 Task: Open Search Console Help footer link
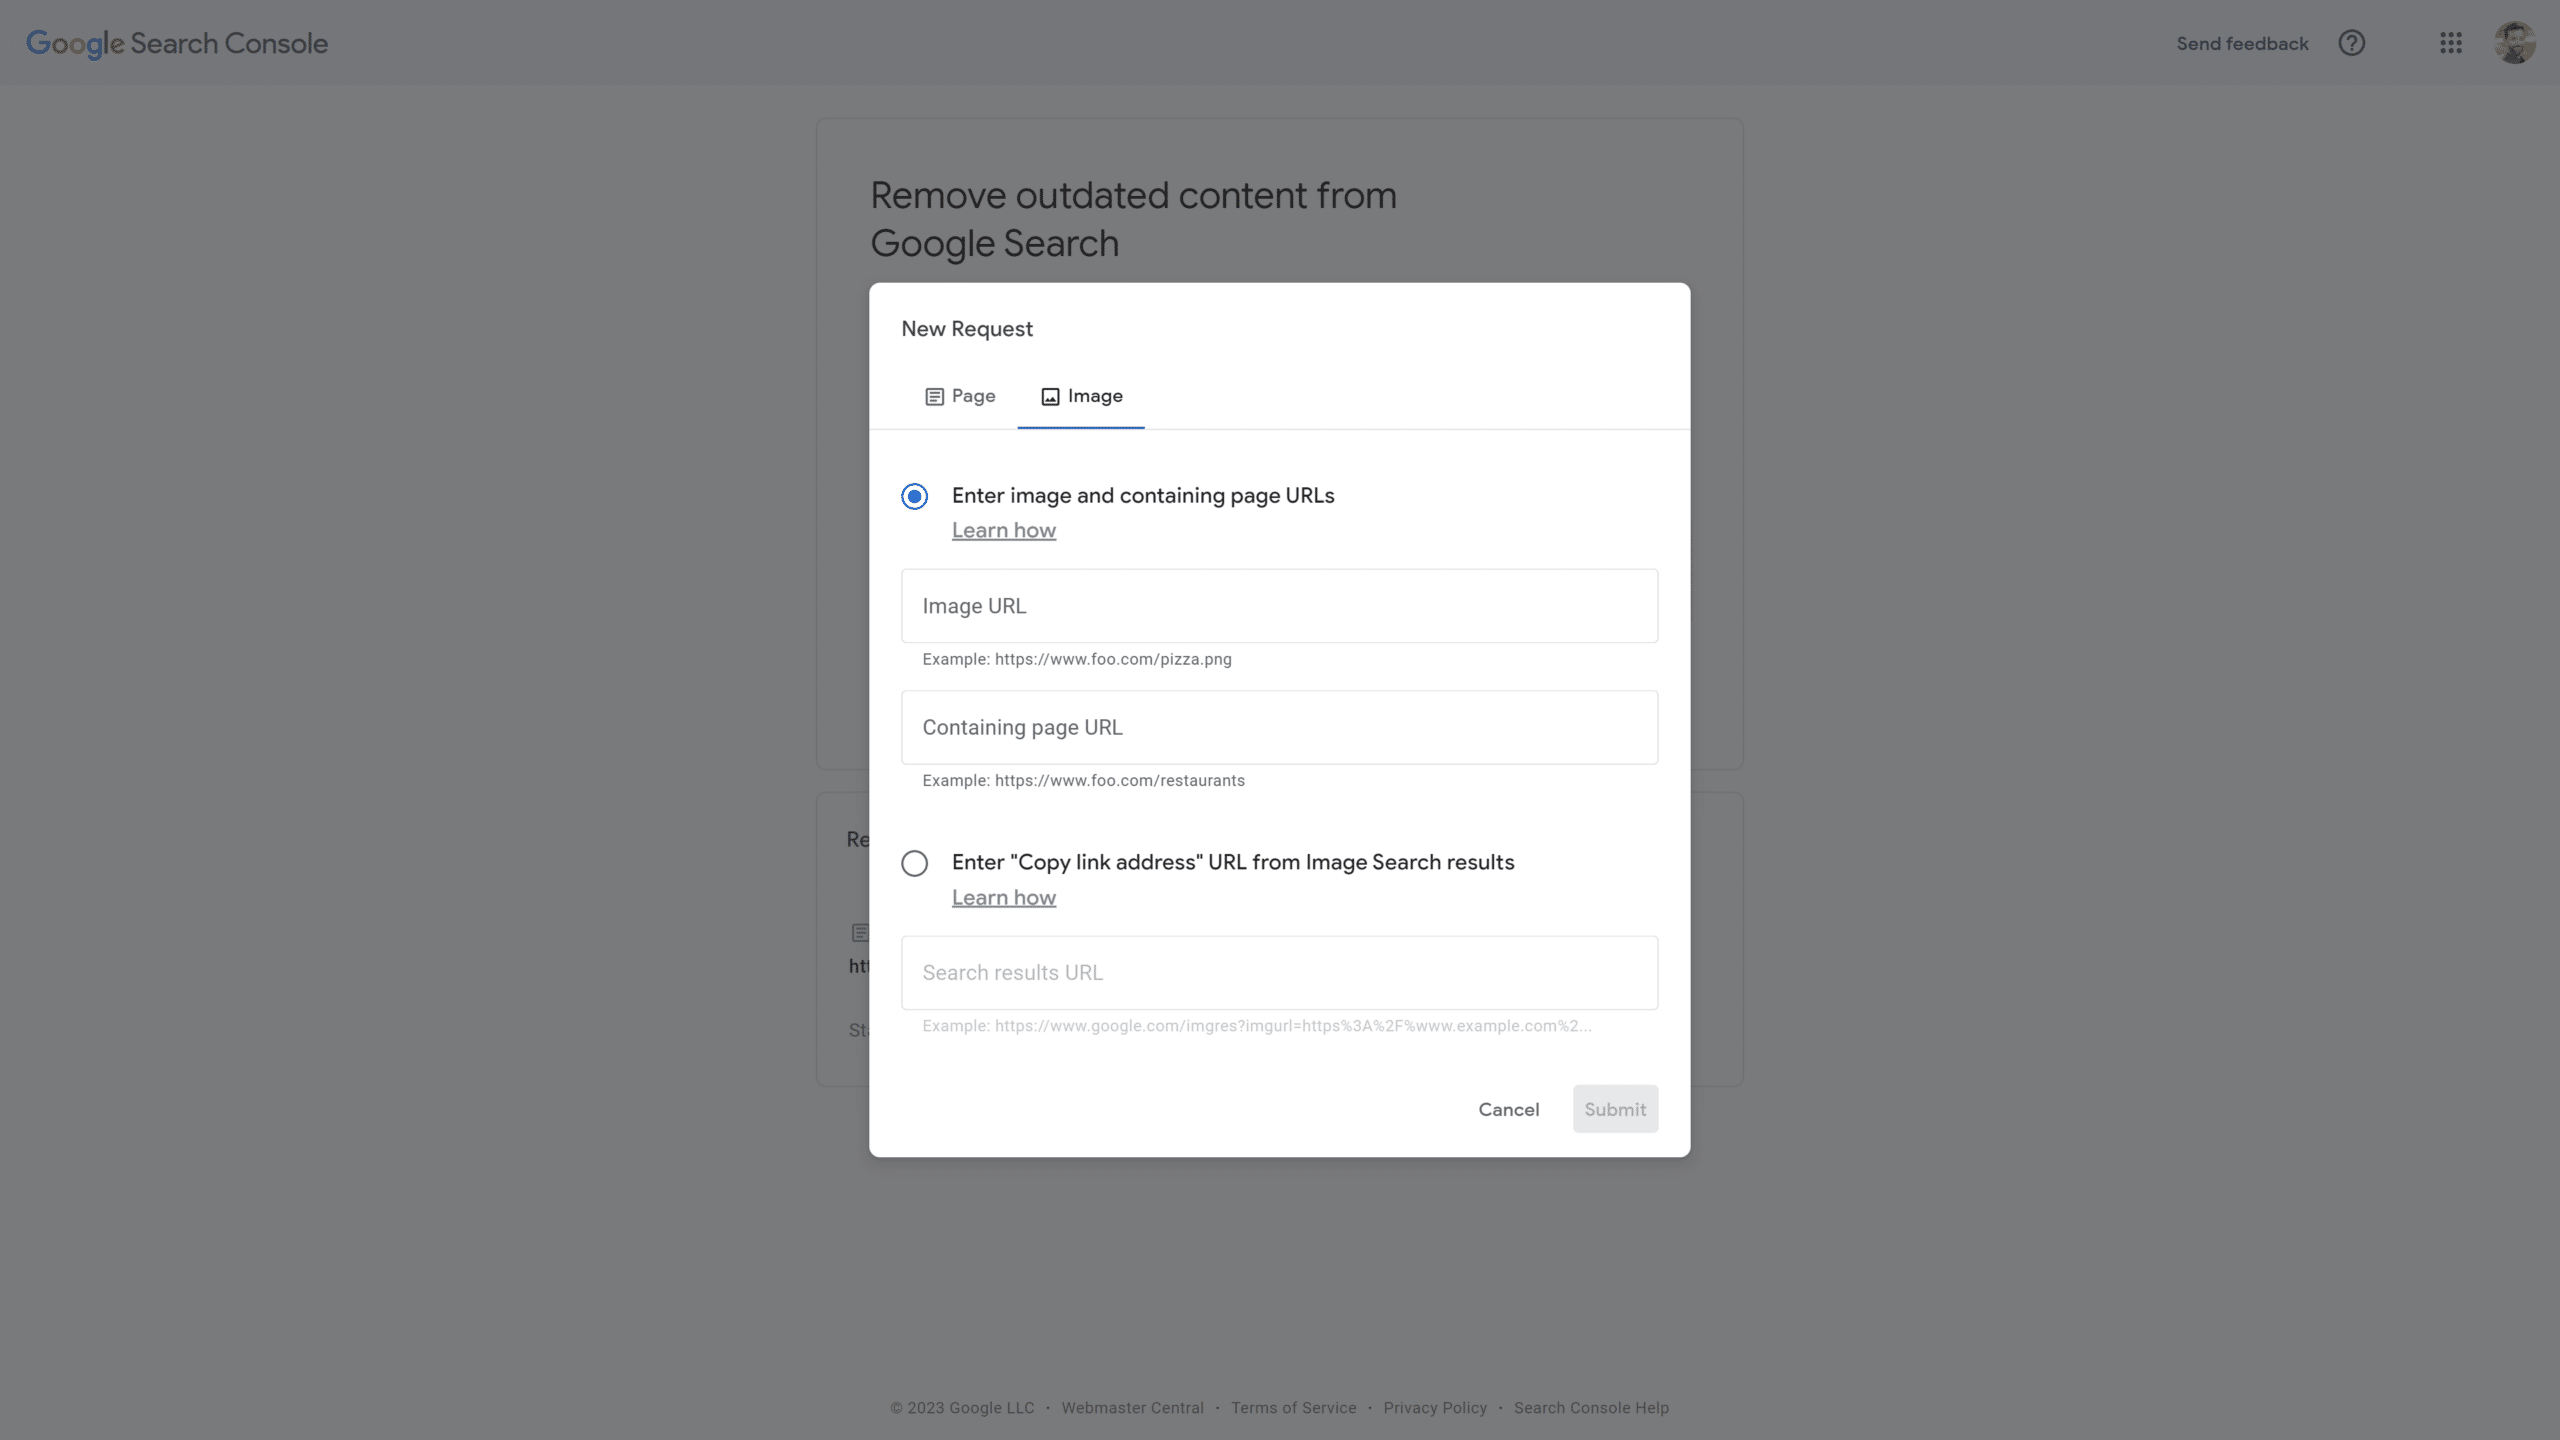1591,1408
